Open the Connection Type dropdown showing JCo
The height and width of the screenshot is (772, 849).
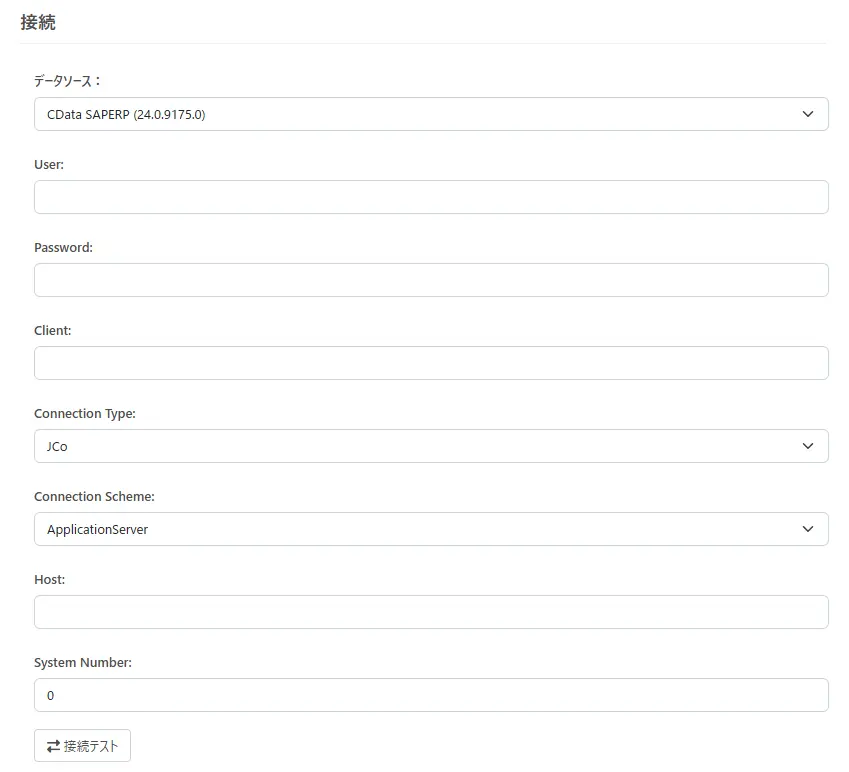(430, 446)
